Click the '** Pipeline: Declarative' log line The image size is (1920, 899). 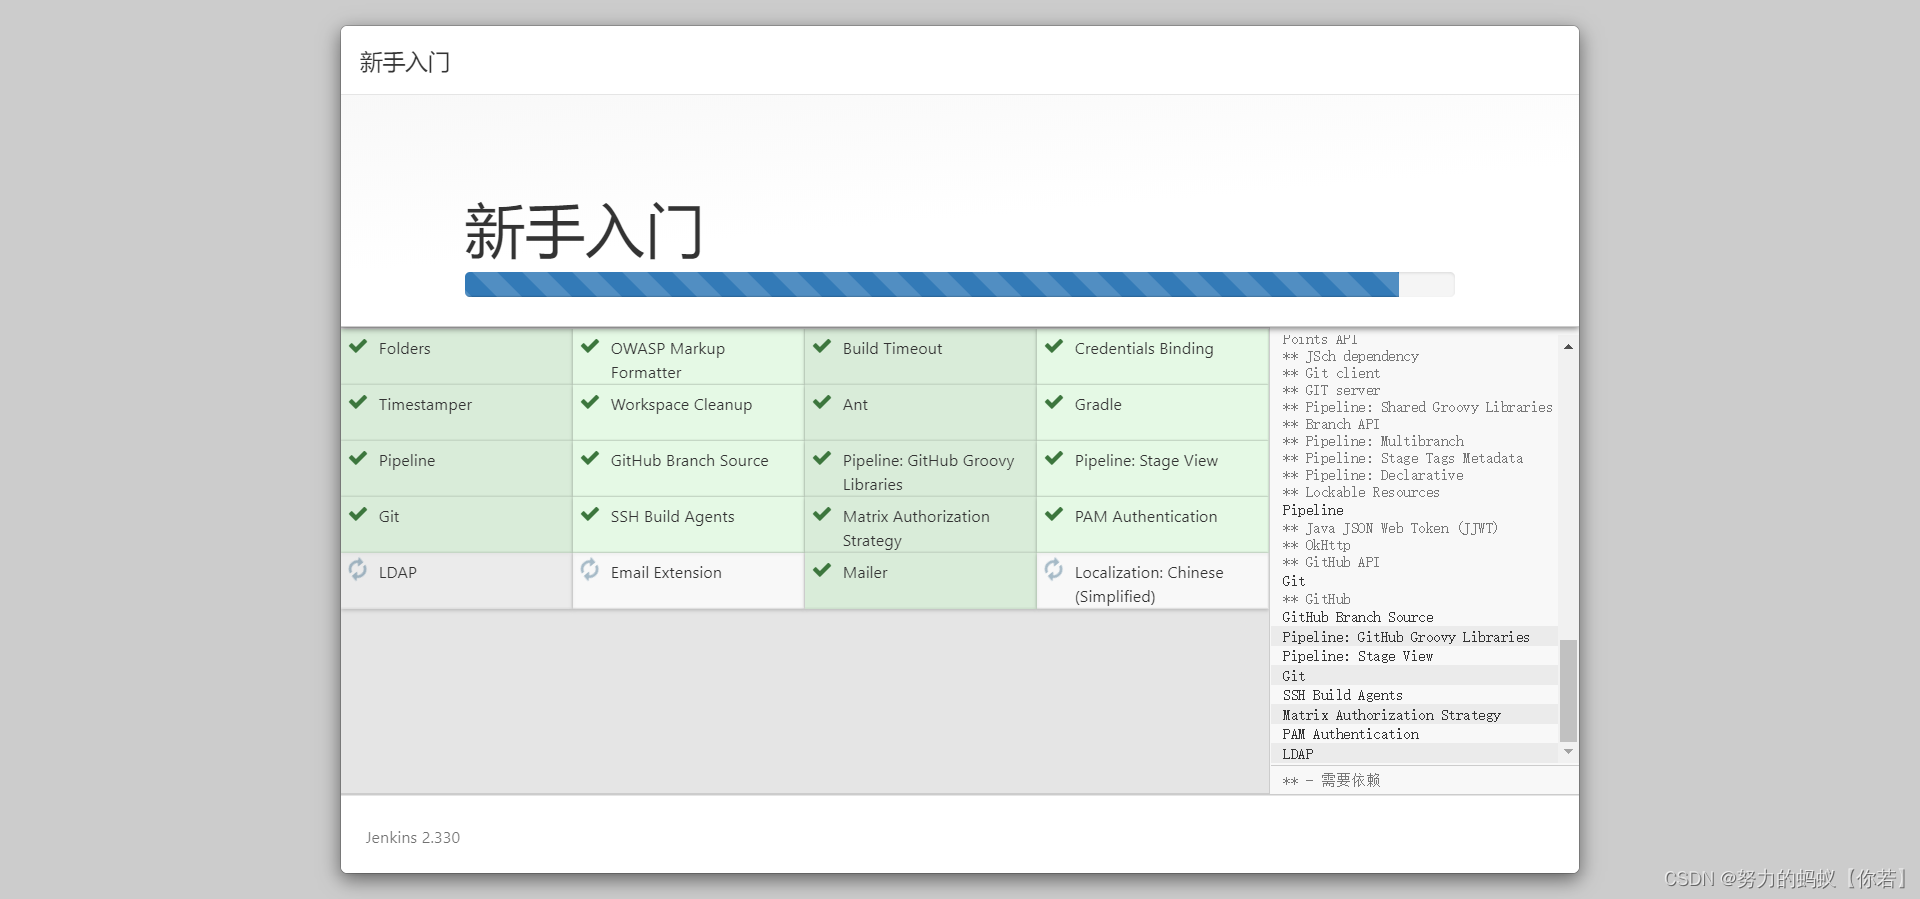[x=1373, y=475]
